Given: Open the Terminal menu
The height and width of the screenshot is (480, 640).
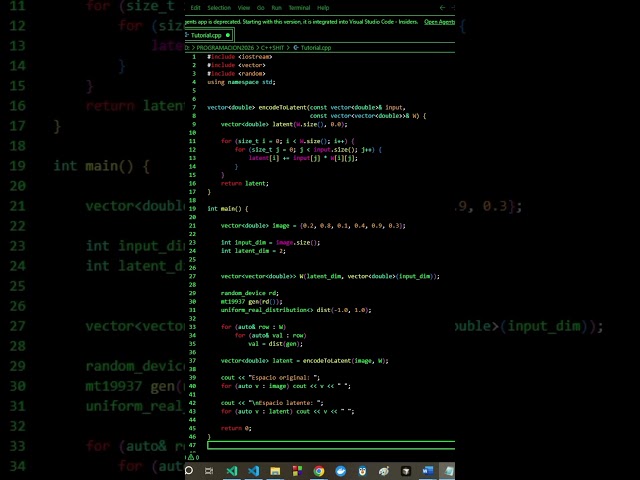Looking at the screenshot, I should 299,7.
